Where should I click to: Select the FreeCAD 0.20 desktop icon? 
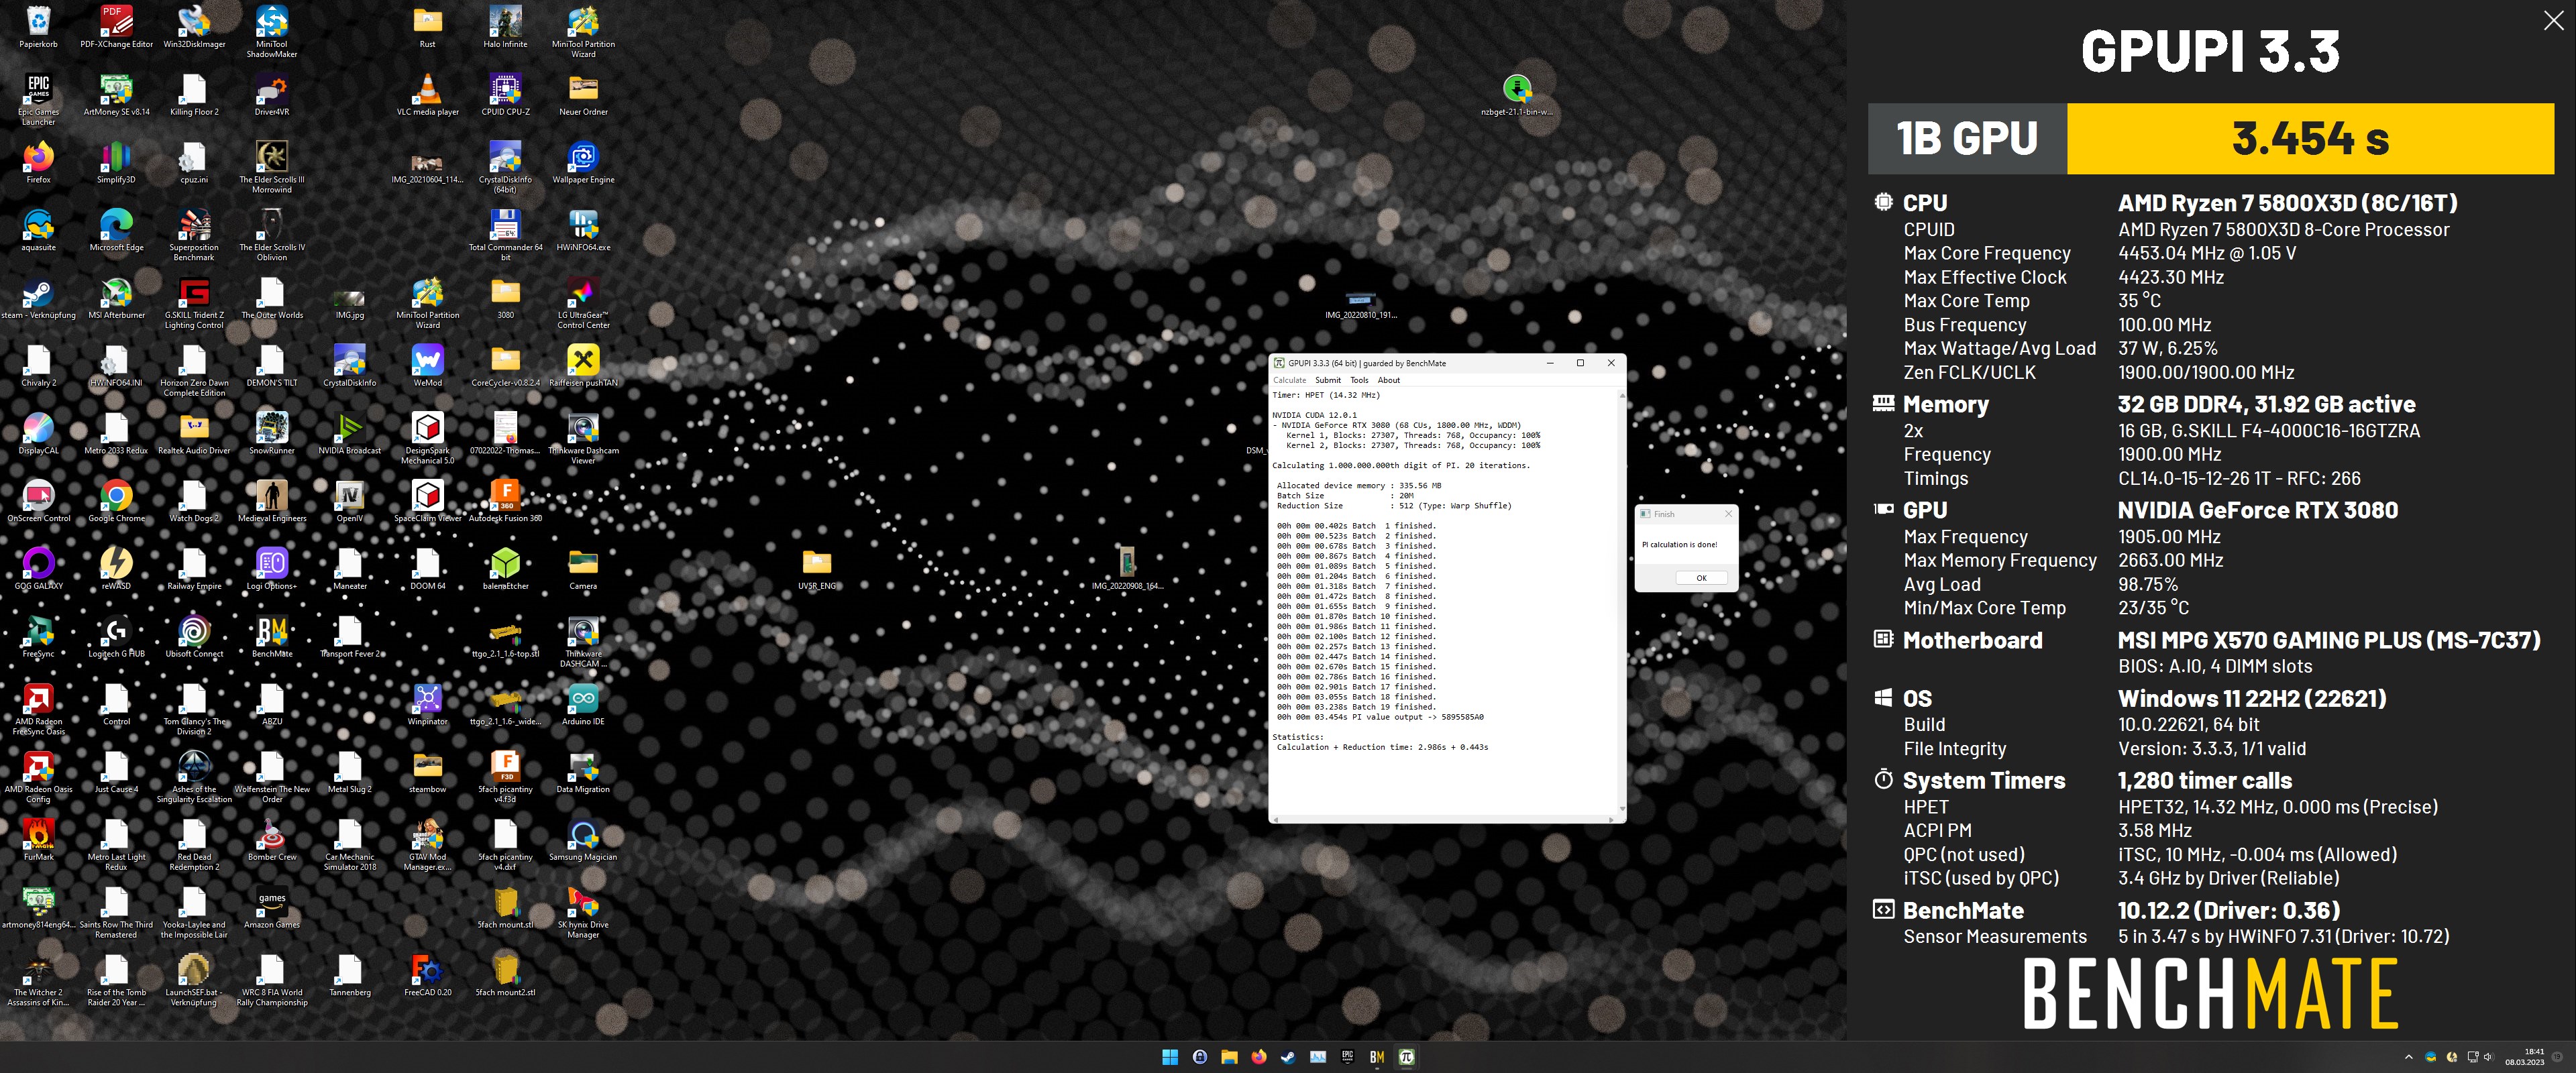(x=427, y=975)
